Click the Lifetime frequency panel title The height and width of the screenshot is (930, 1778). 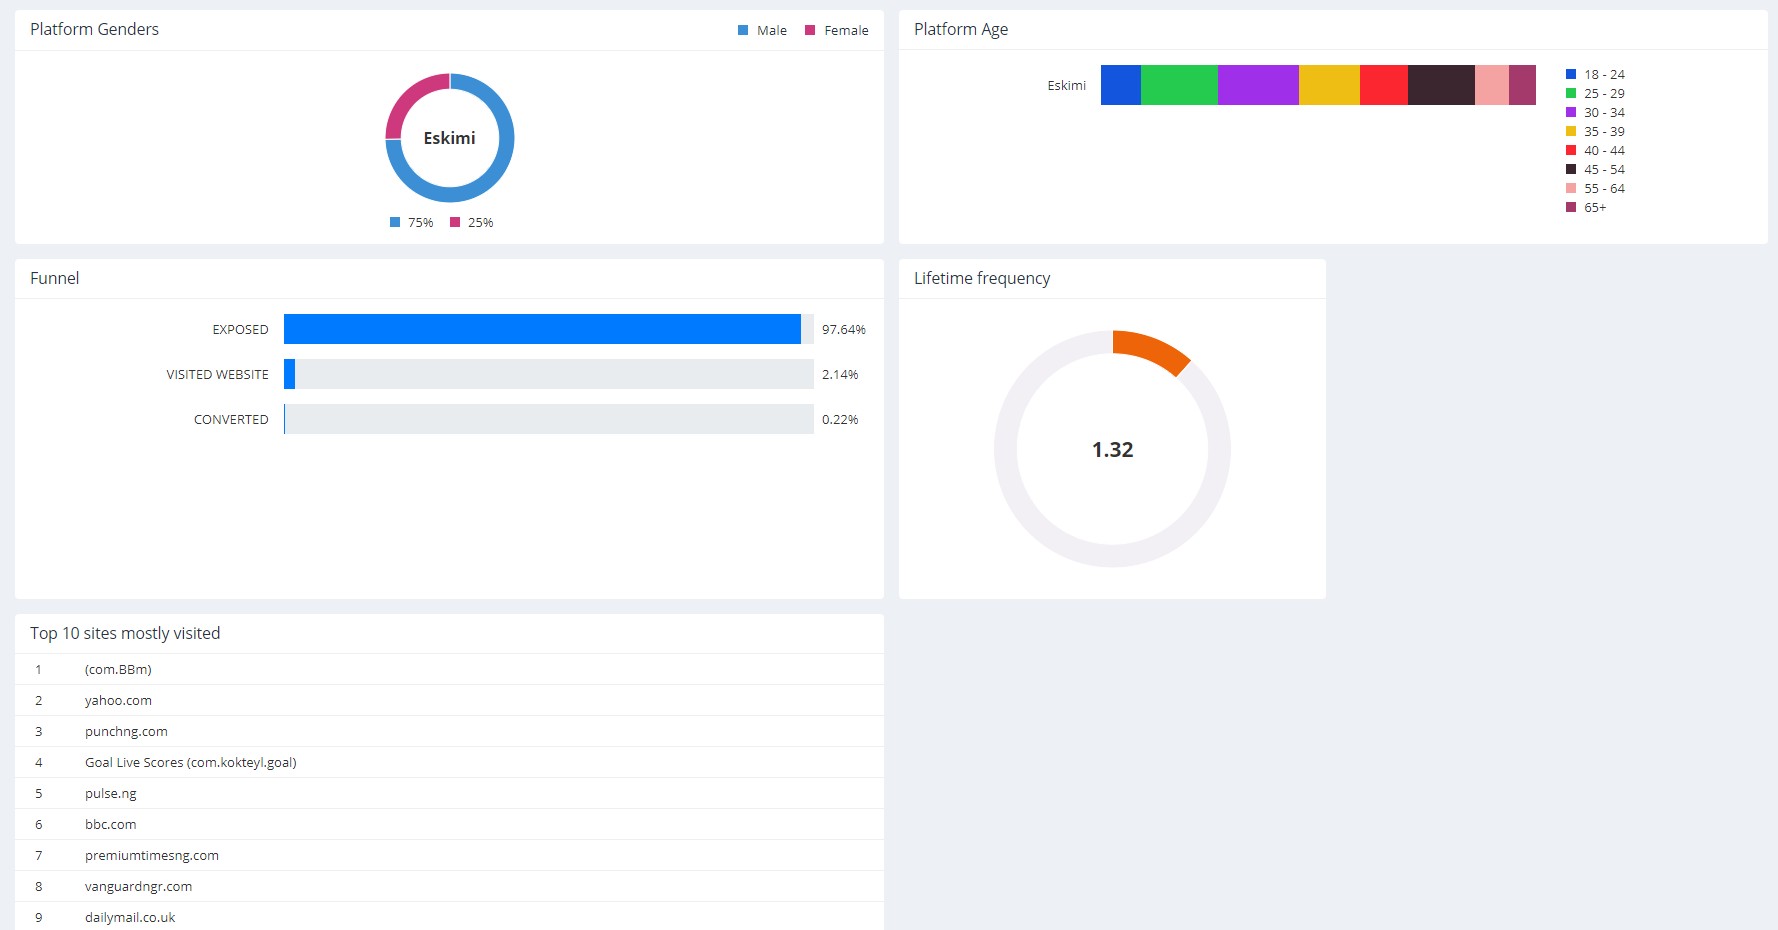982,278
